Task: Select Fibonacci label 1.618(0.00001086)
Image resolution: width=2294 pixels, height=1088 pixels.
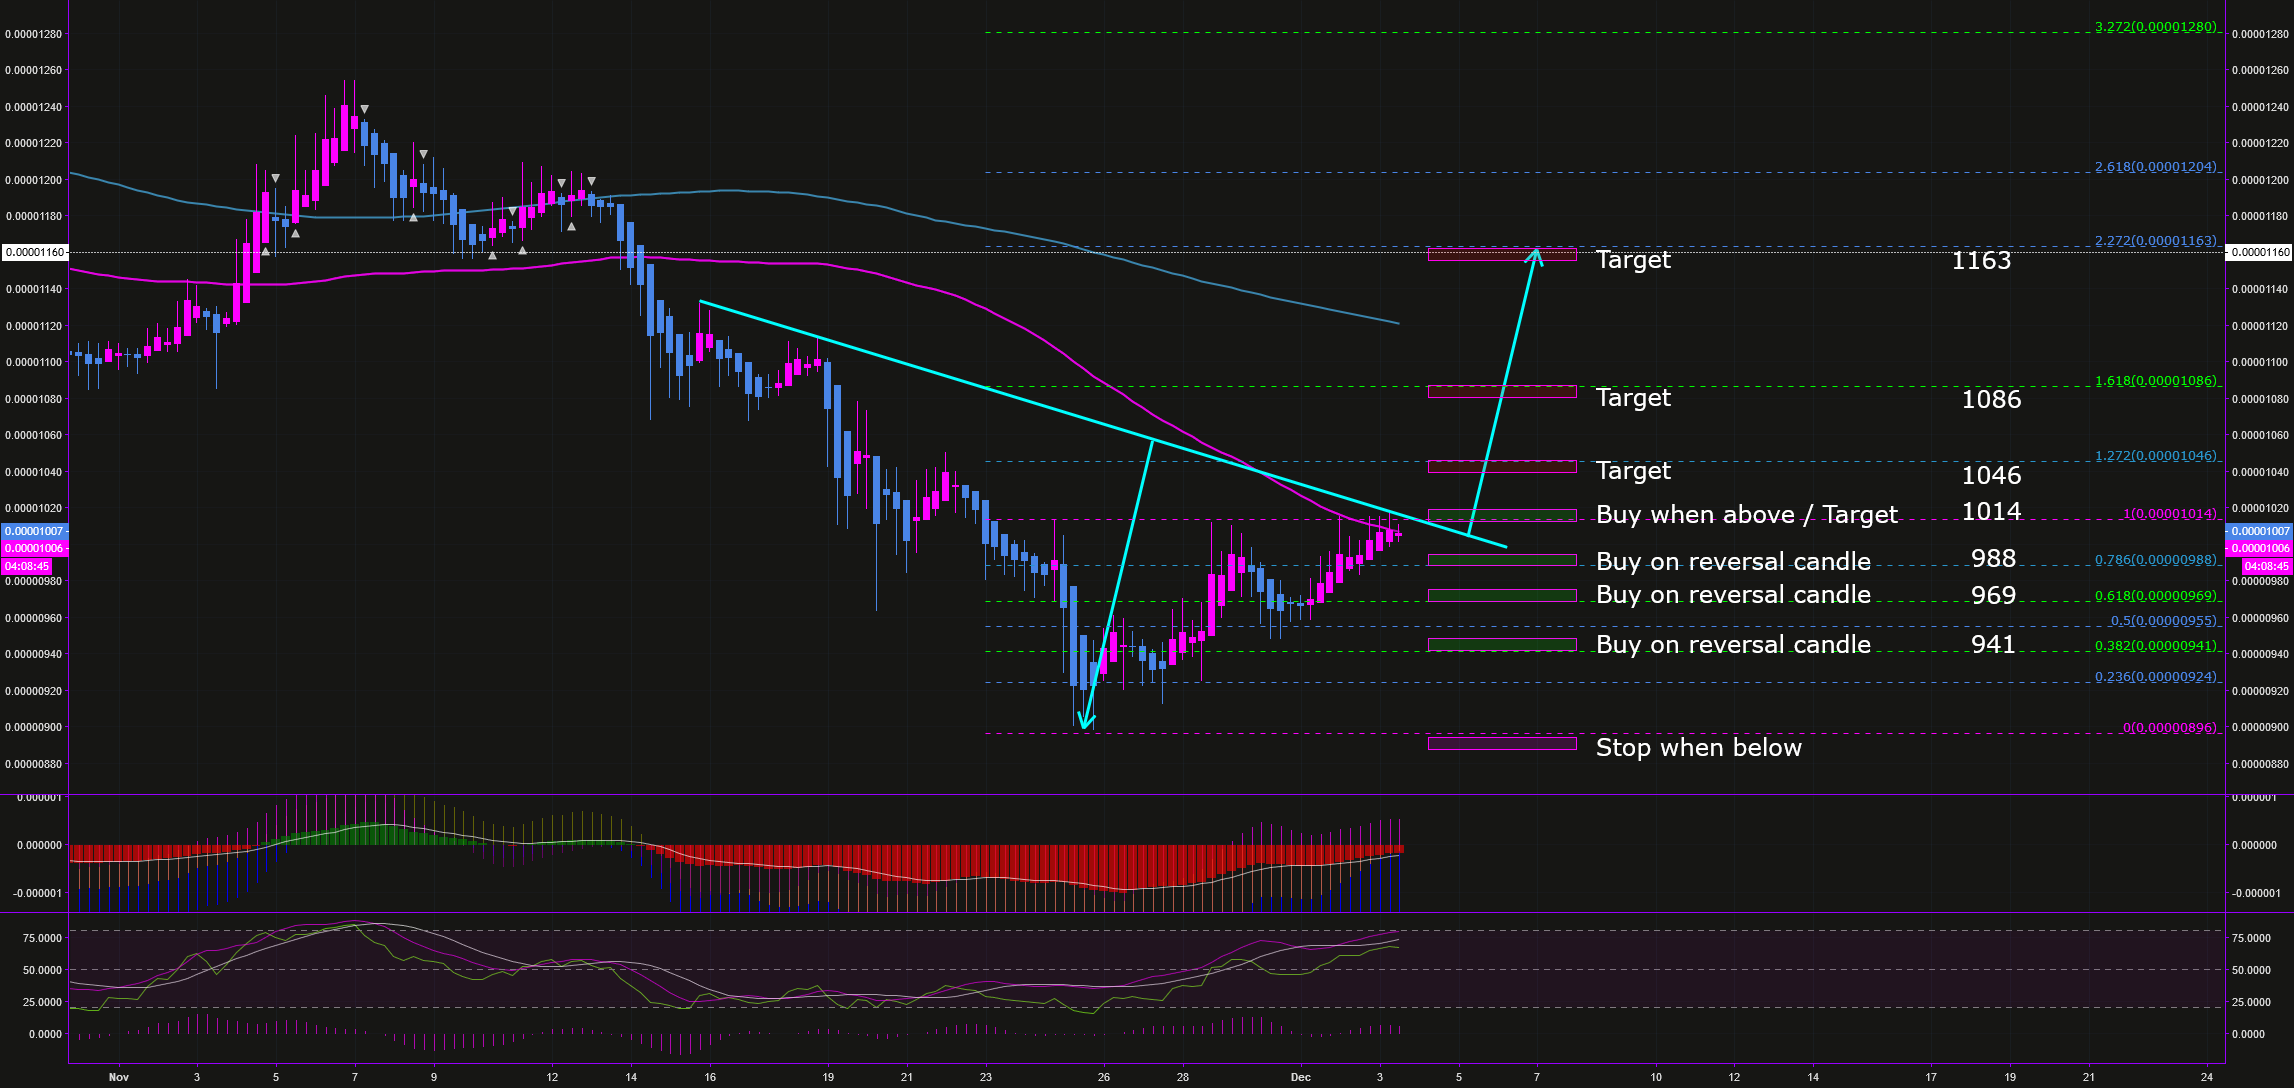Action: click(x=2155, y=381)
